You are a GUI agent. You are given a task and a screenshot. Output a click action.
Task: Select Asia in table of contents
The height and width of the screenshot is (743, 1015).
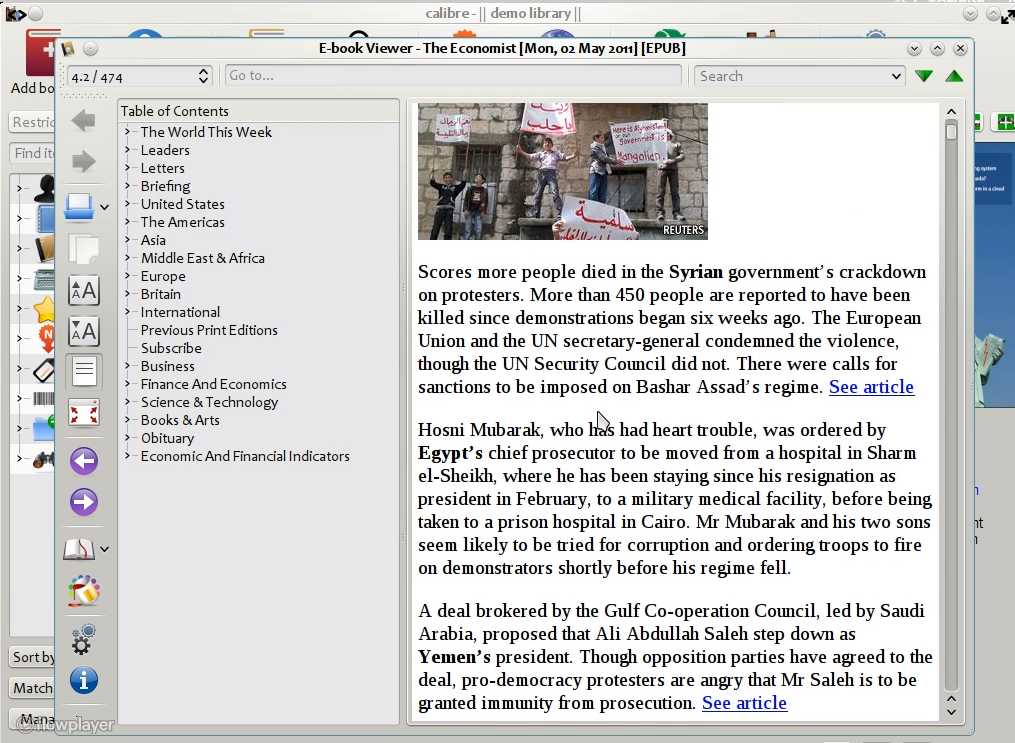pyautogui.click(x=153, y=240)
